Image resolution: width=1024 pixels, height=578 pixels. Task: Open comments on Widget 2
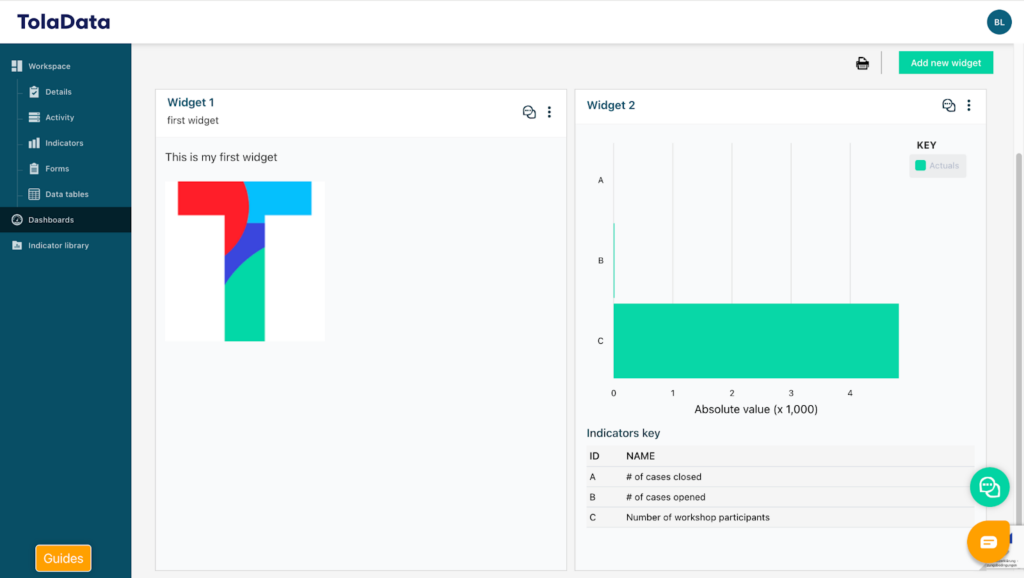point(949,105)
